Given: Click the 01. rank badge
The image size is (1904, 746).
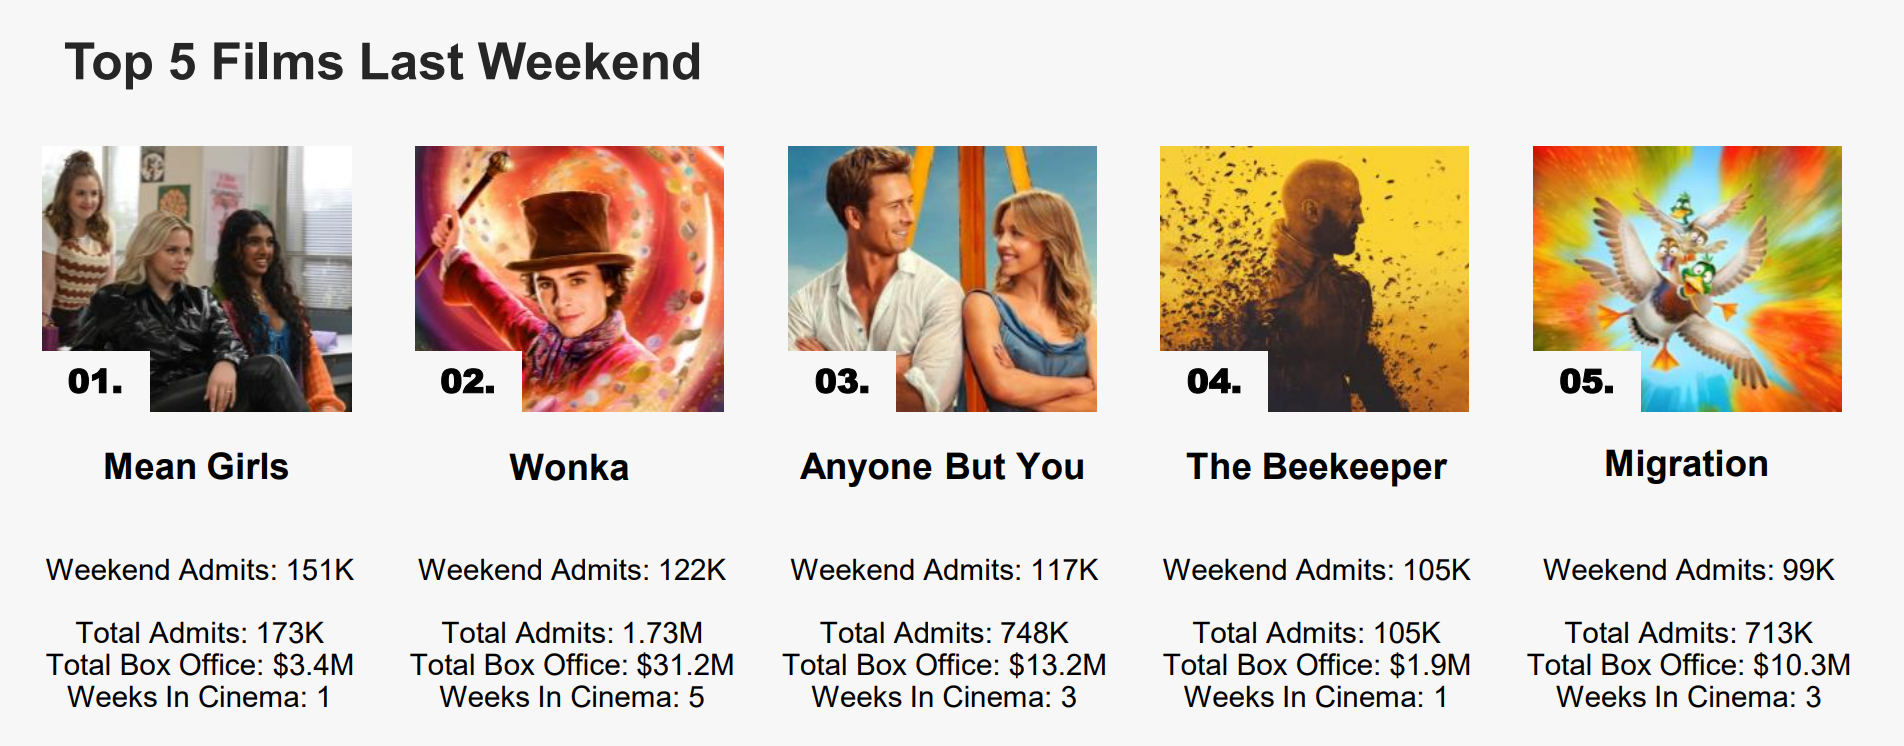Looking at the screenshot, I should click(95, 381).
